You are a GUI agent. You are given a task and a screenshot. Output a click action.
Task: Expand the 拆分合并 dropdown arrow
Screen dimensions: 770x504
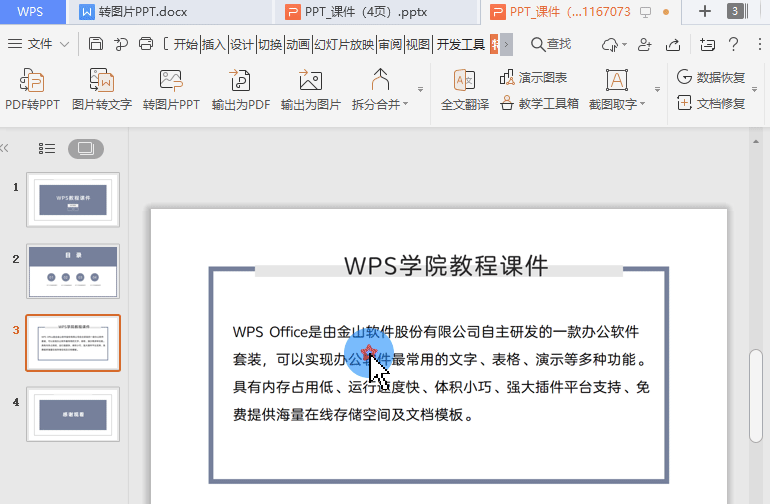click(x=406, y=104)
